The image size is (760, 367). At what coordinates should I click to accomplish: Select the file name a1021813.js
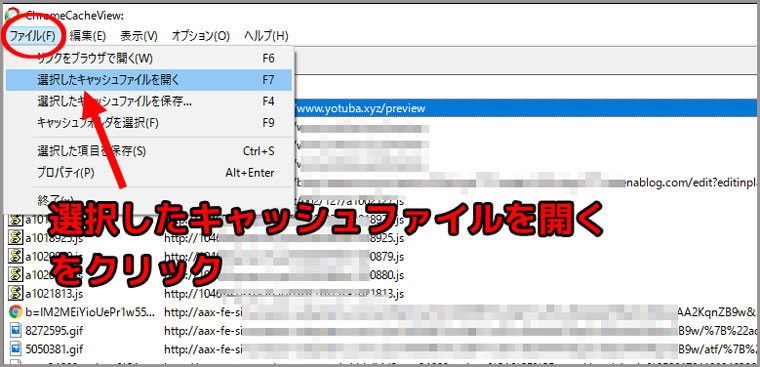coord(55,293)
